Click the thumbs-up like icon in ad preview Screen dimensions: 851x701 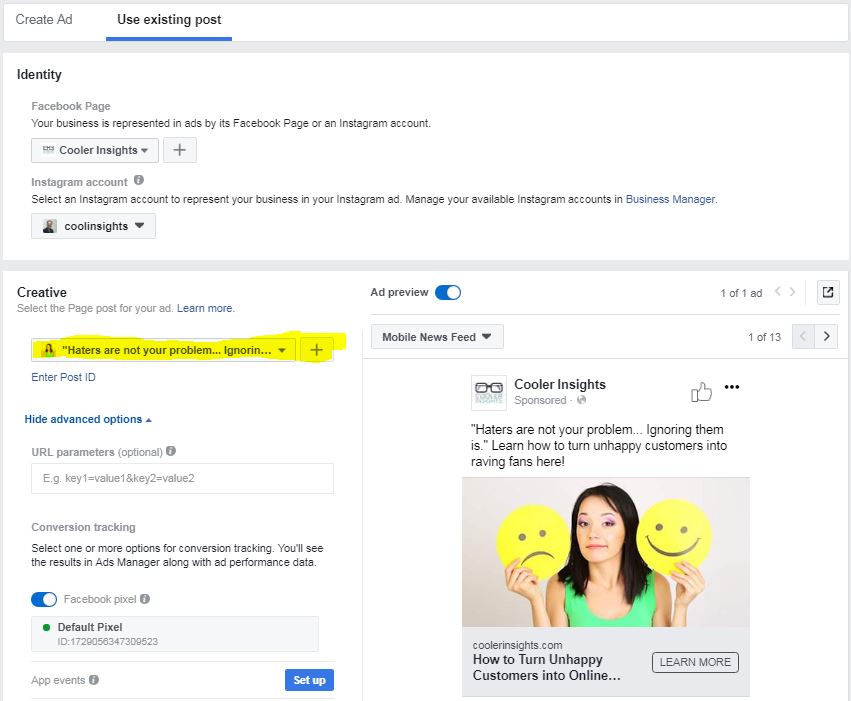point(701,391)
